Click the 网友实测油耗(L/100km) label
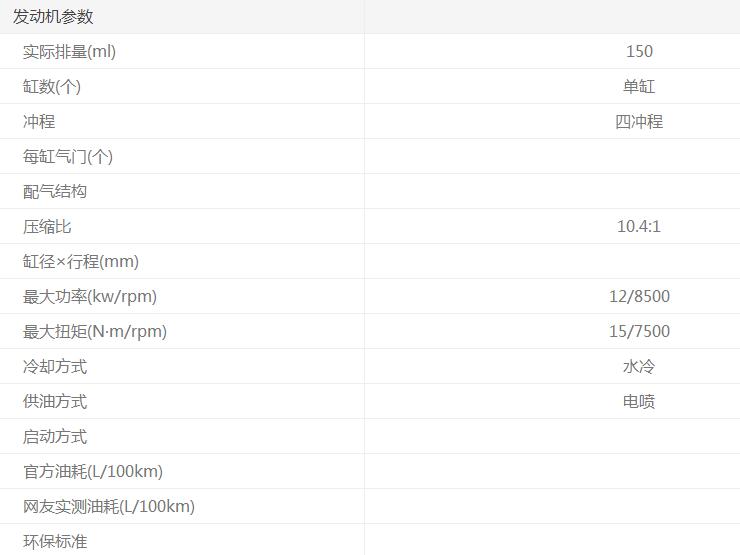This screenshot has height=555, width=740. [109, 506]
